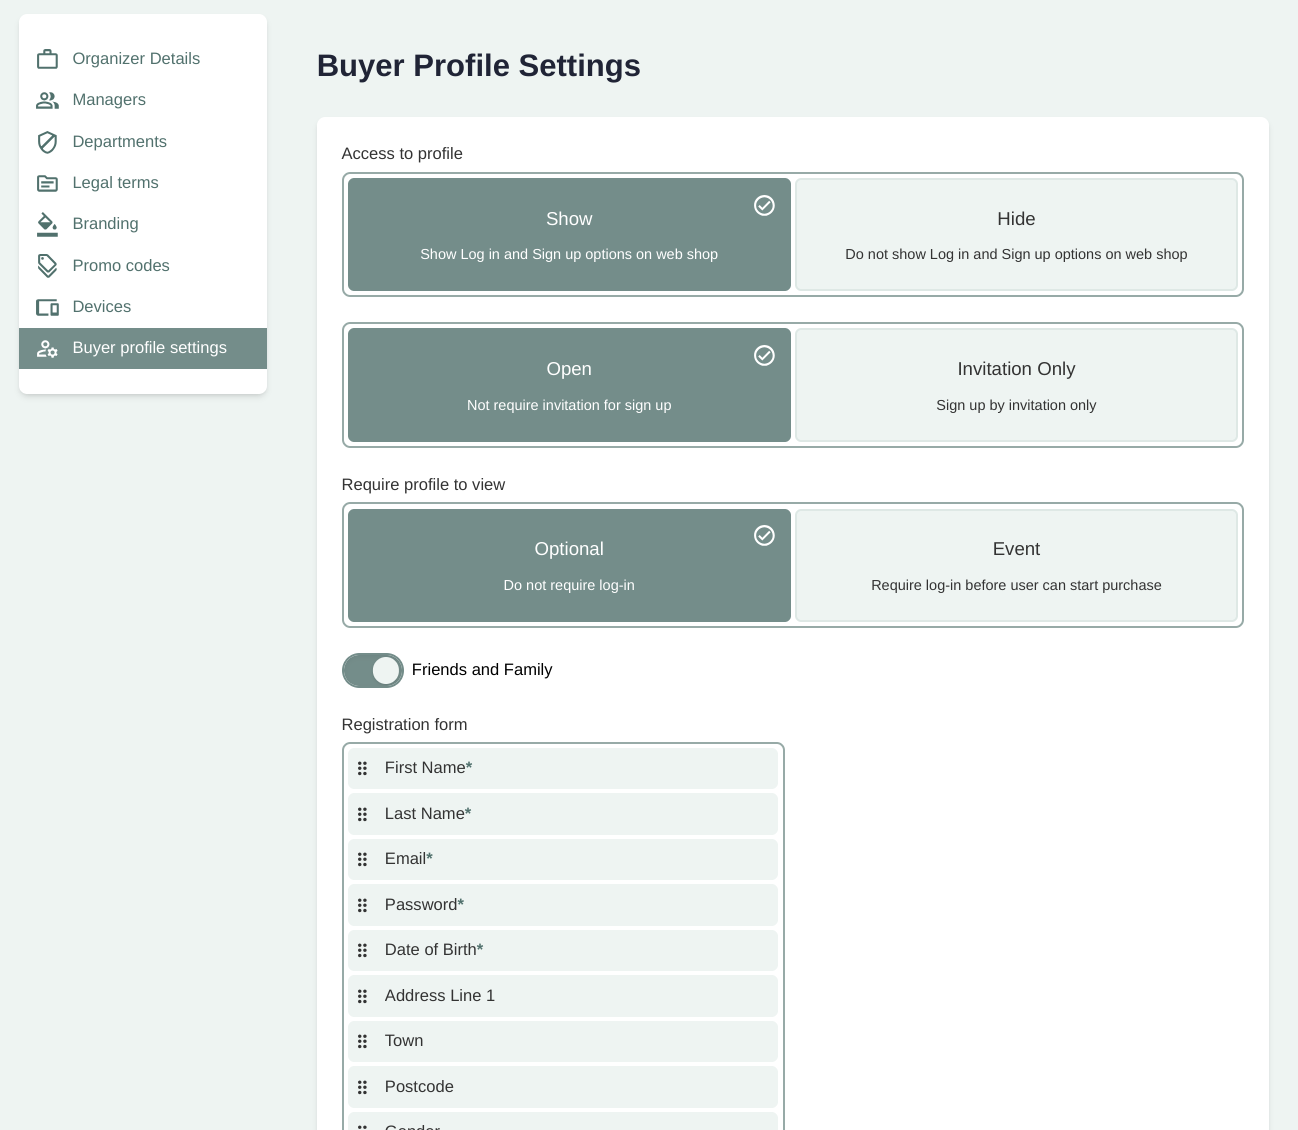Go to the Departments section

120,142
